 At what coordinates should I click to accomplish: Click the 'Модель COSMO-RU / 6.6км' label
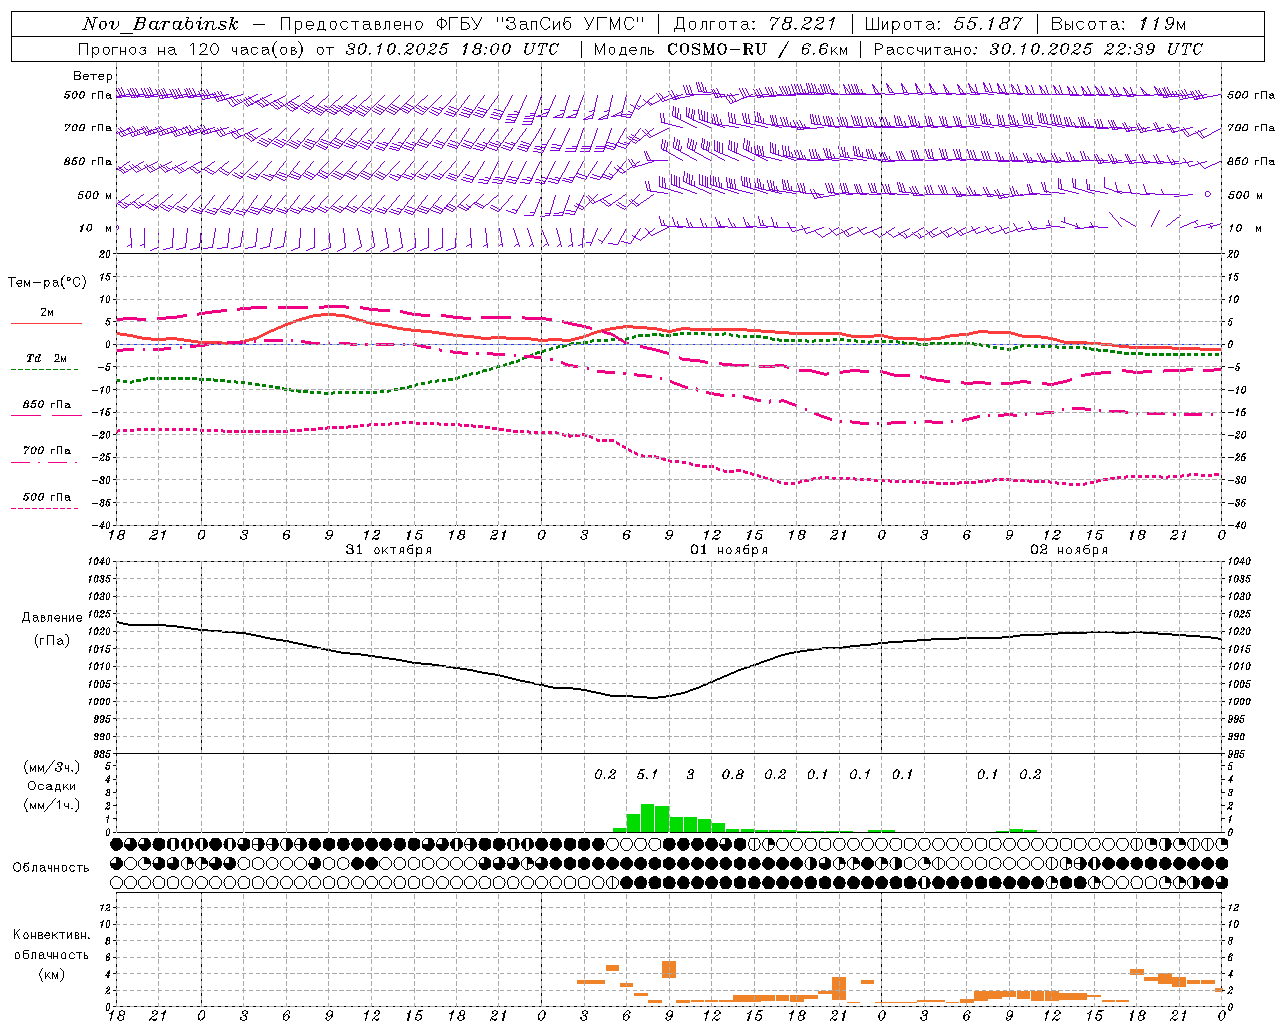721,49
